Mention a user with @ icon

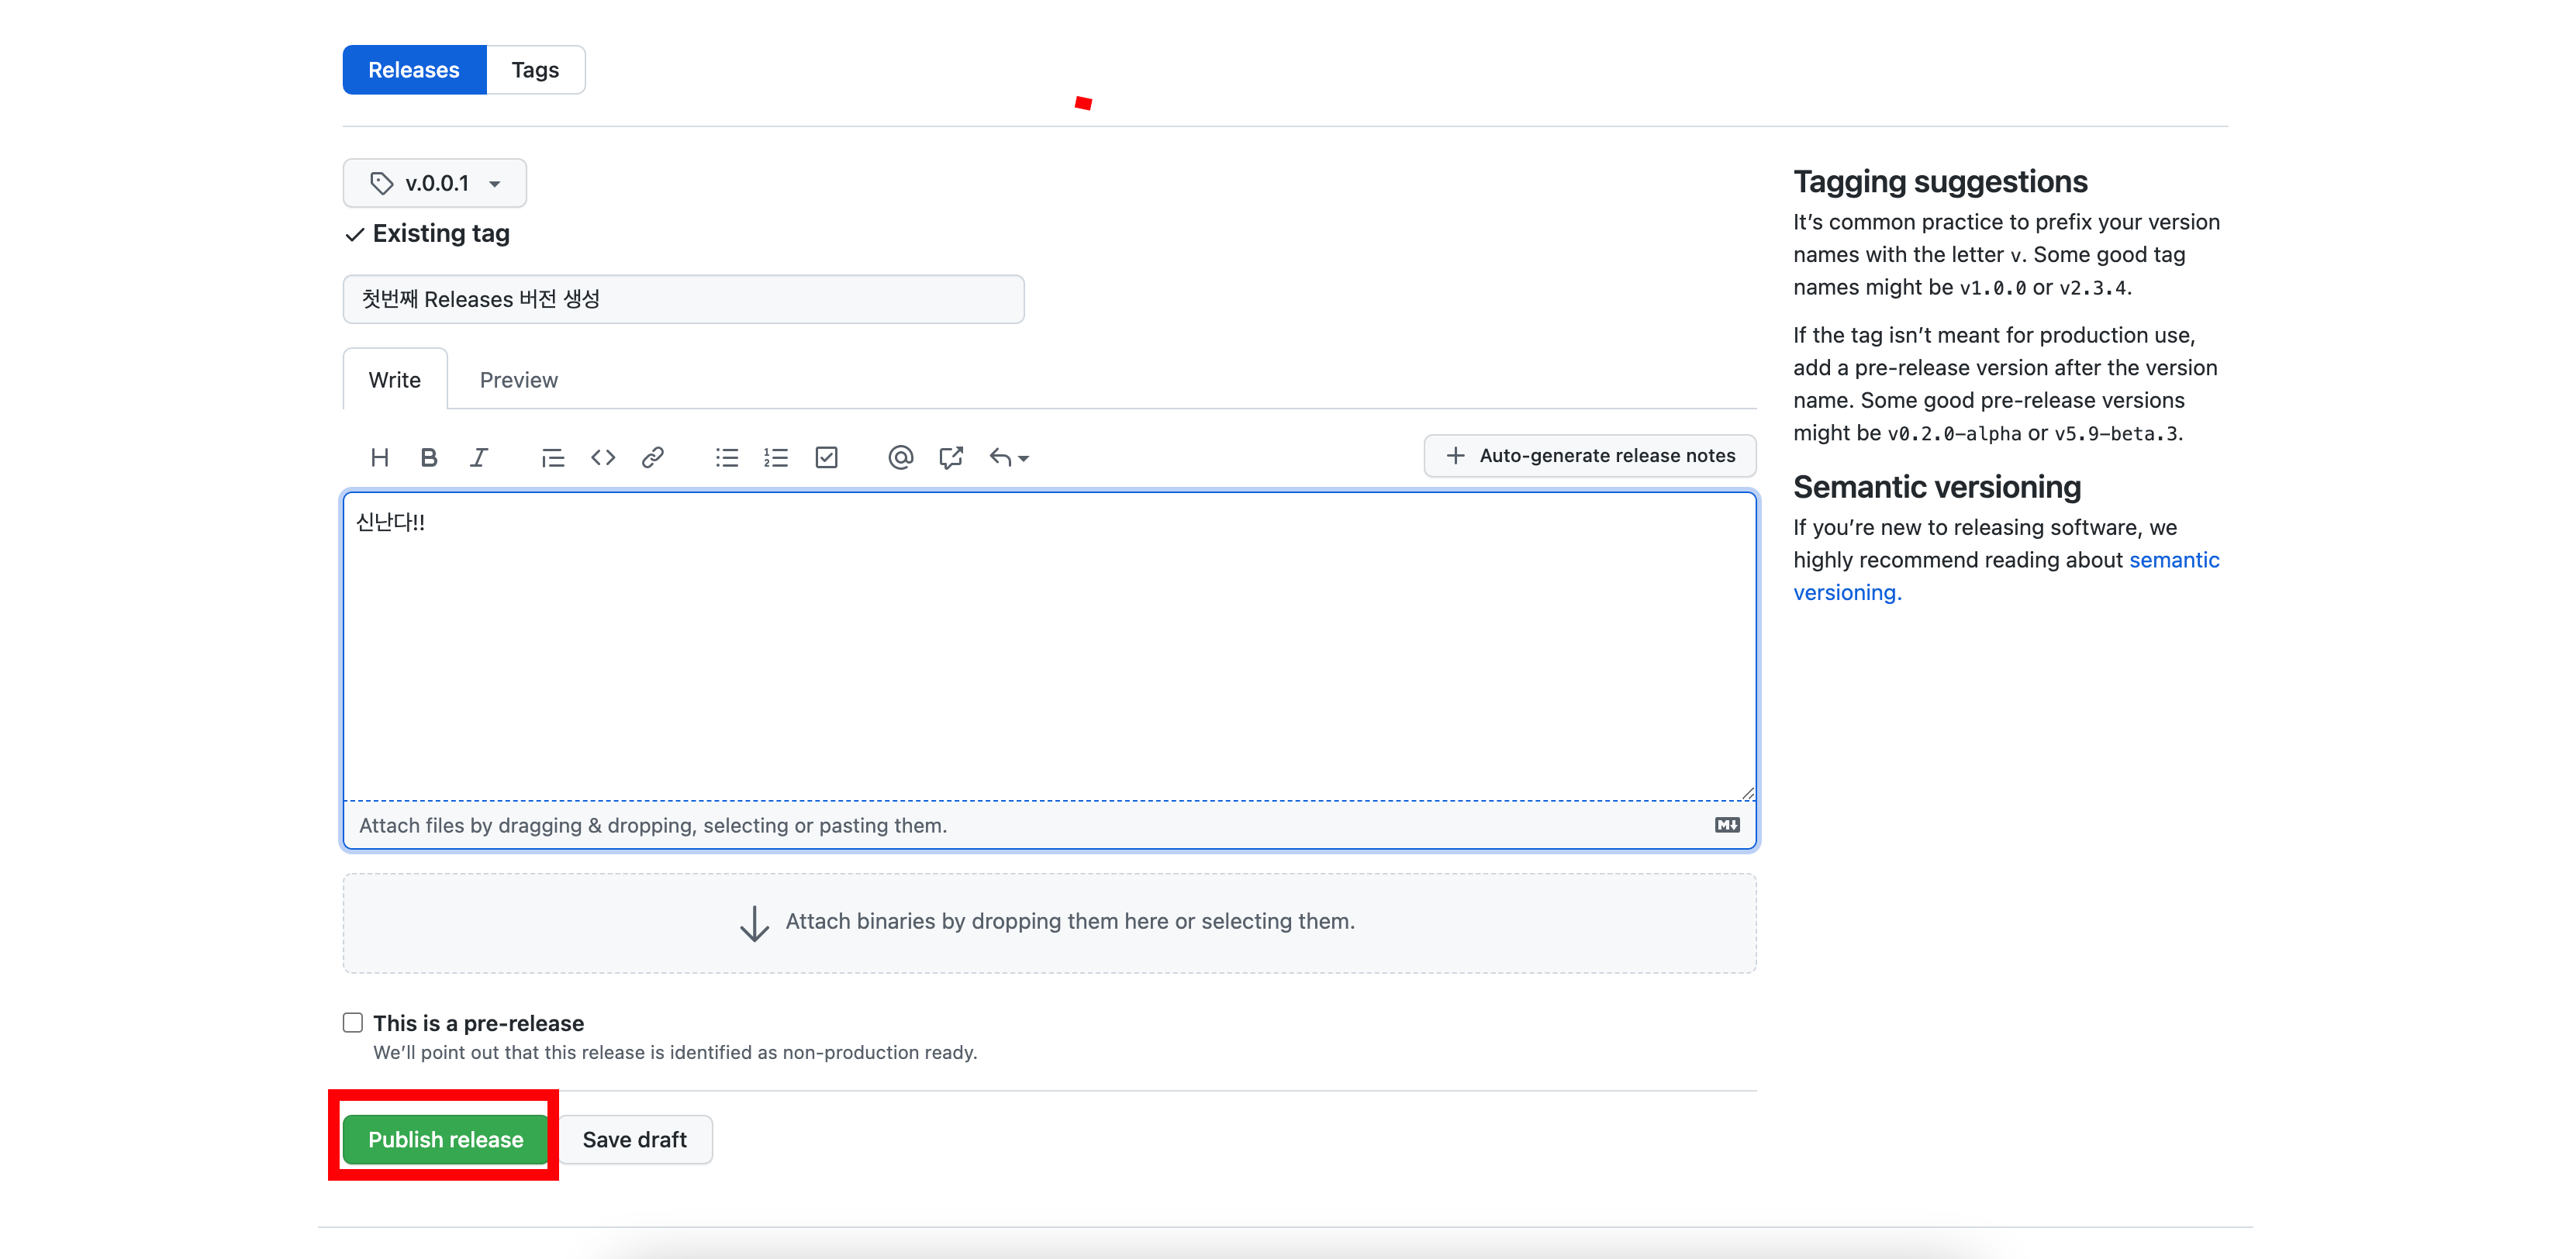(x=900, y=457)
